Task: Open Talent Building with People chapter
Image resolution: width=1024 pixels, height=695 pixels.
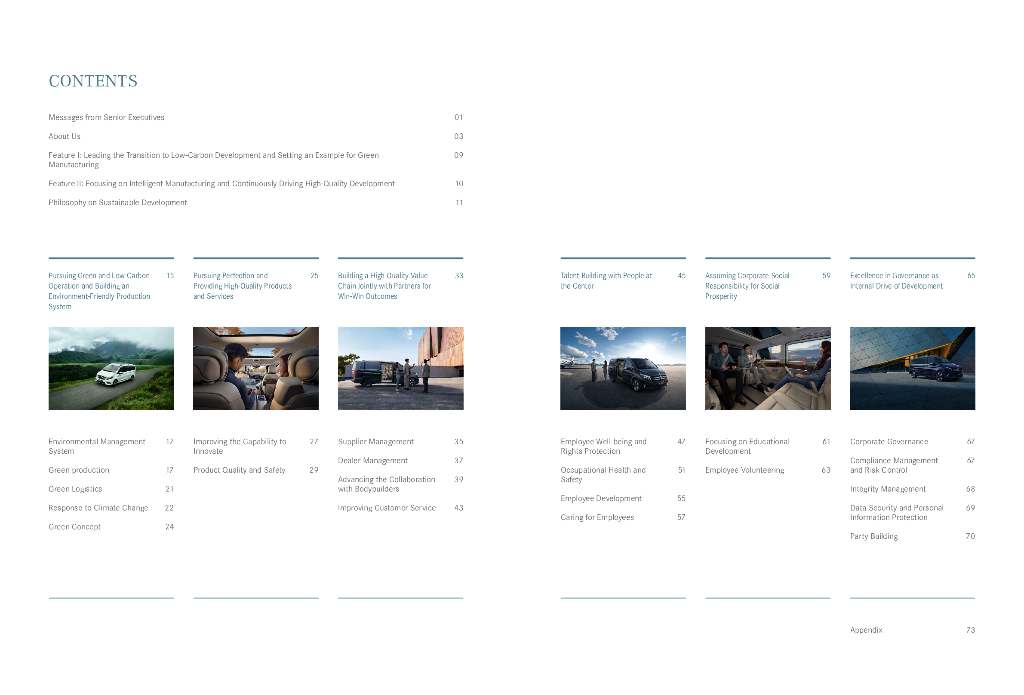Action: (606, 281)
